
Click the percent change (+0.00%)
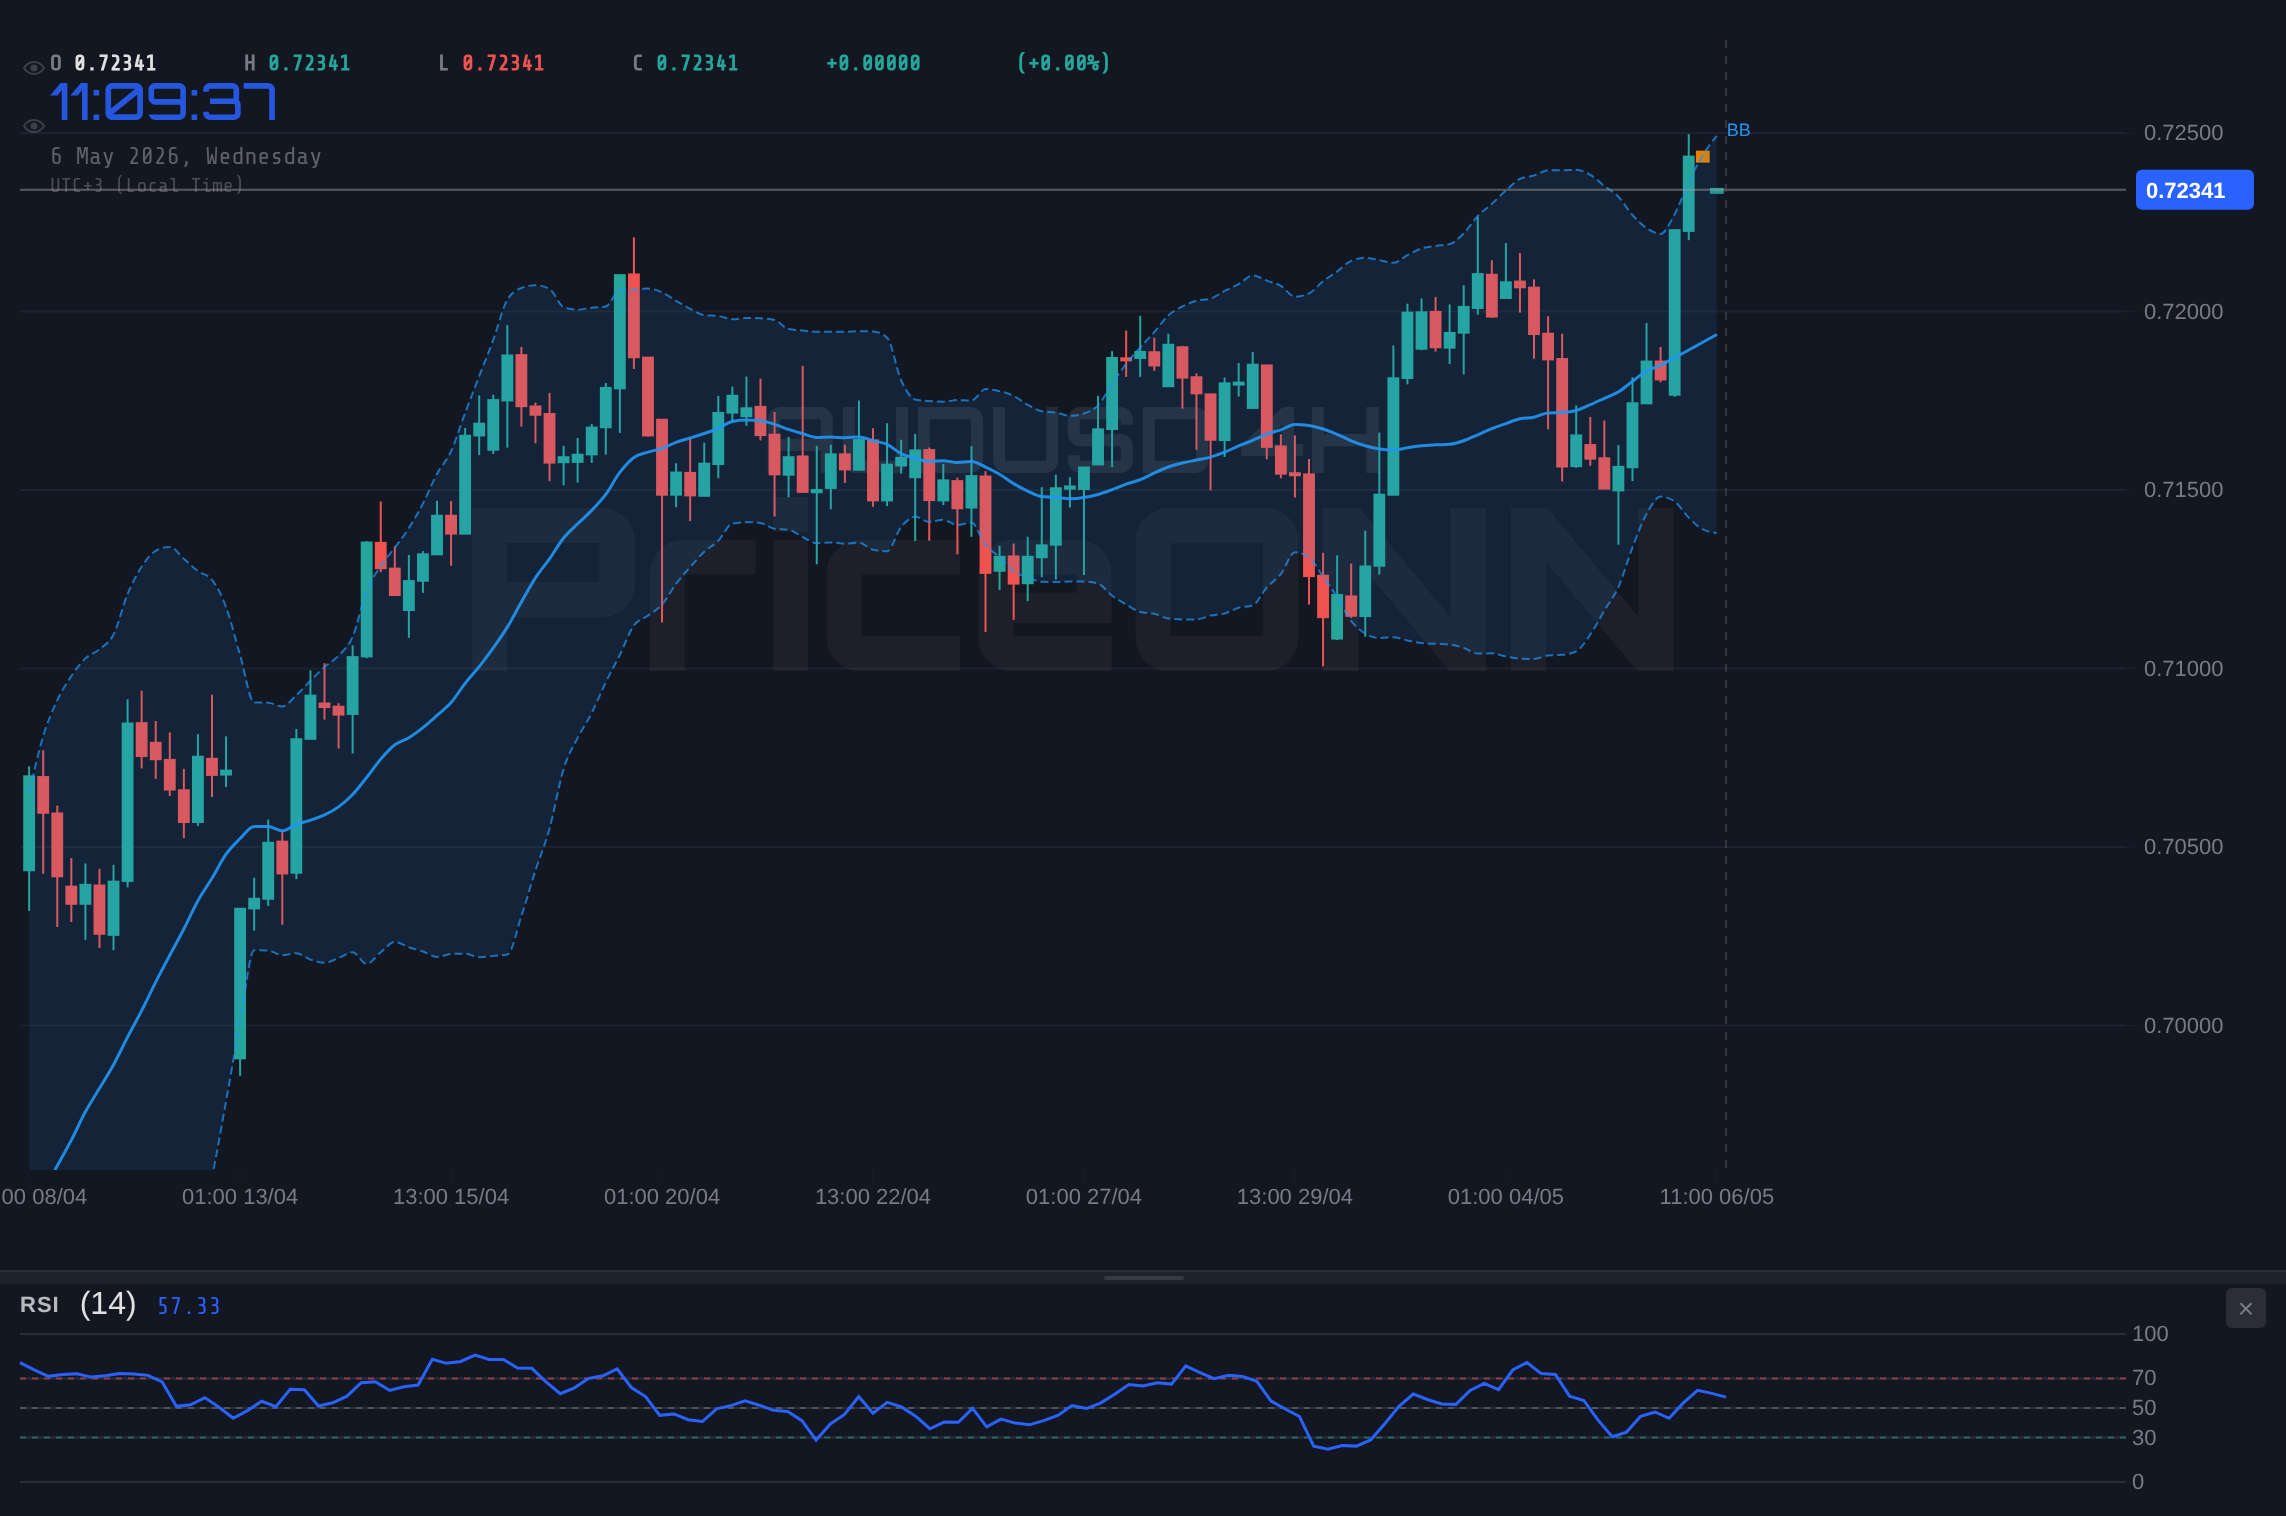(1063, 63)
